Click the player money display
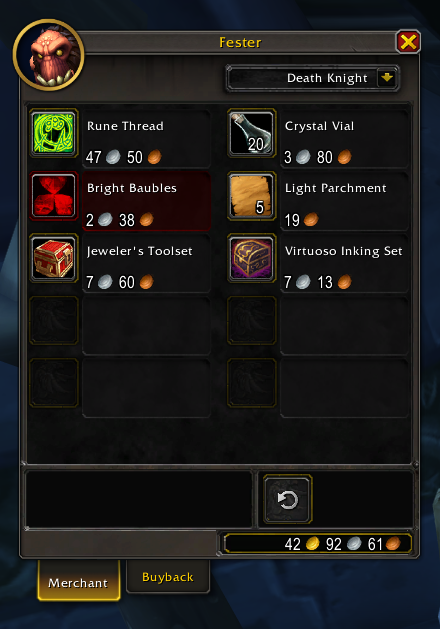 pyautogui.click(x=318, y=544)
